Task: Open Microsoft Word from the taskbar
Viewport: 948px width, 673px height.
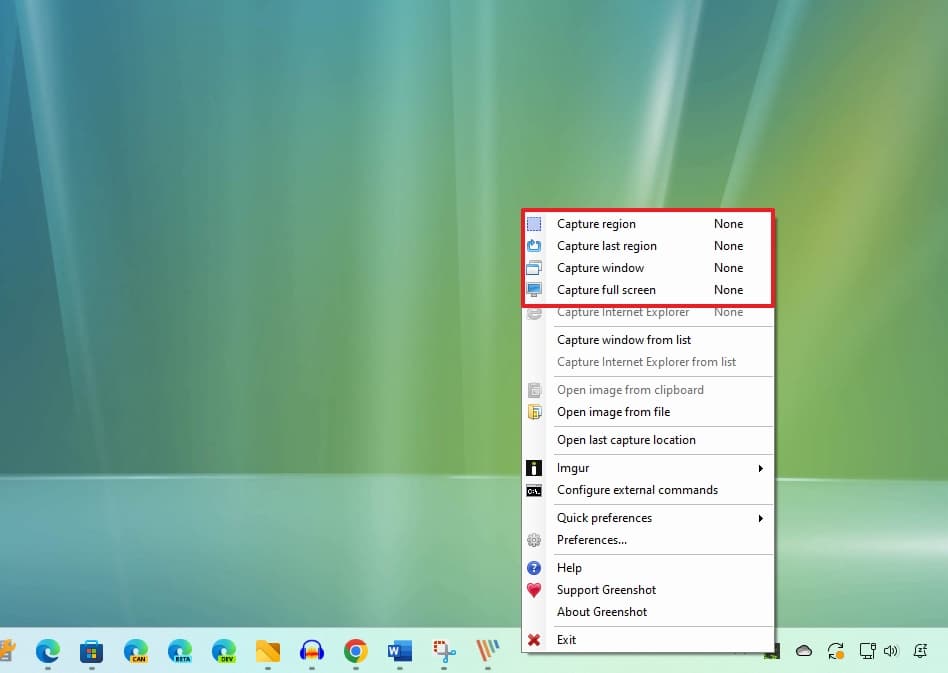Action: [x=399, y=652]
